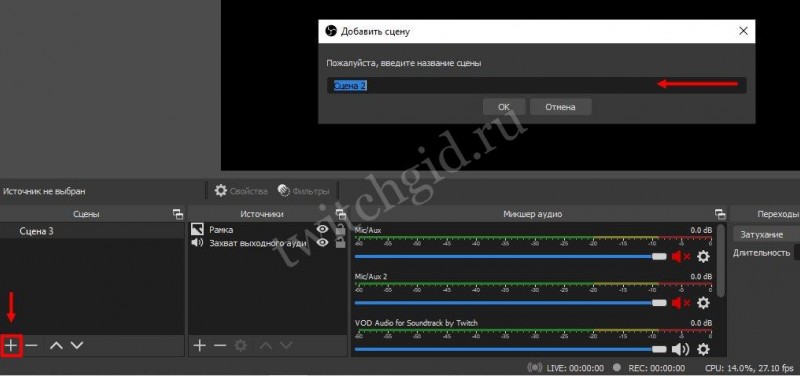Image resolution: width=800 pixels, height=376 pixels.
Task: Open Mic/Aux audio settings gear
Action: click(x=703, y=256)
